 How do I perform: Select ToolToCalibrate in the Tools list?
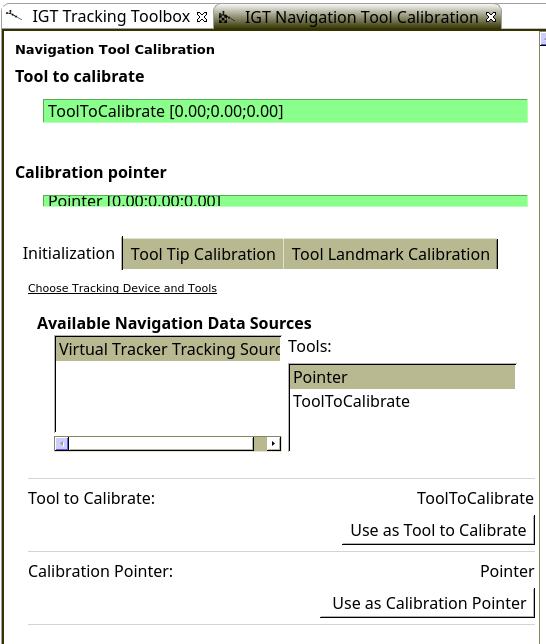(x=402, y=401)
